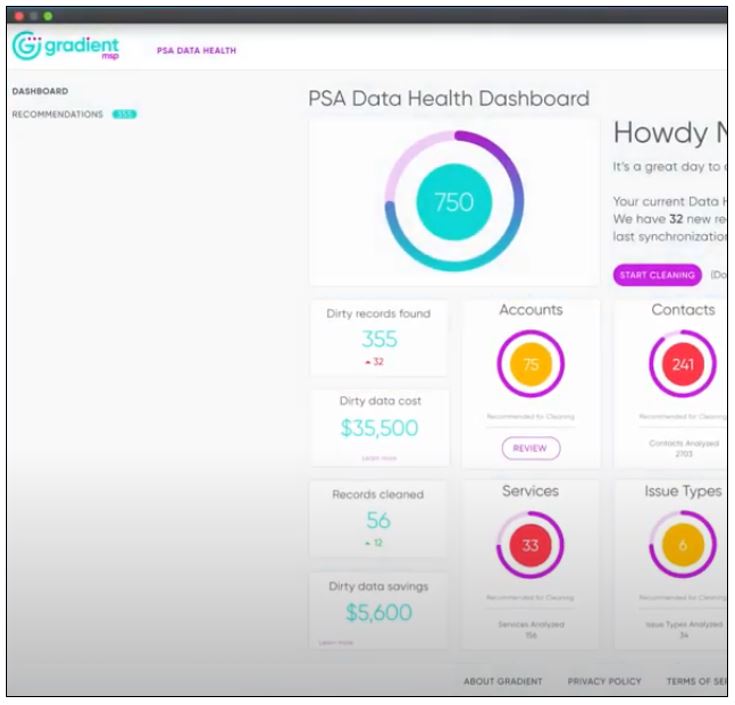Viewport: 735px width, 705px height.
Task: Click the Contacts Analyzed count text
Action: (x=684, y=448)
